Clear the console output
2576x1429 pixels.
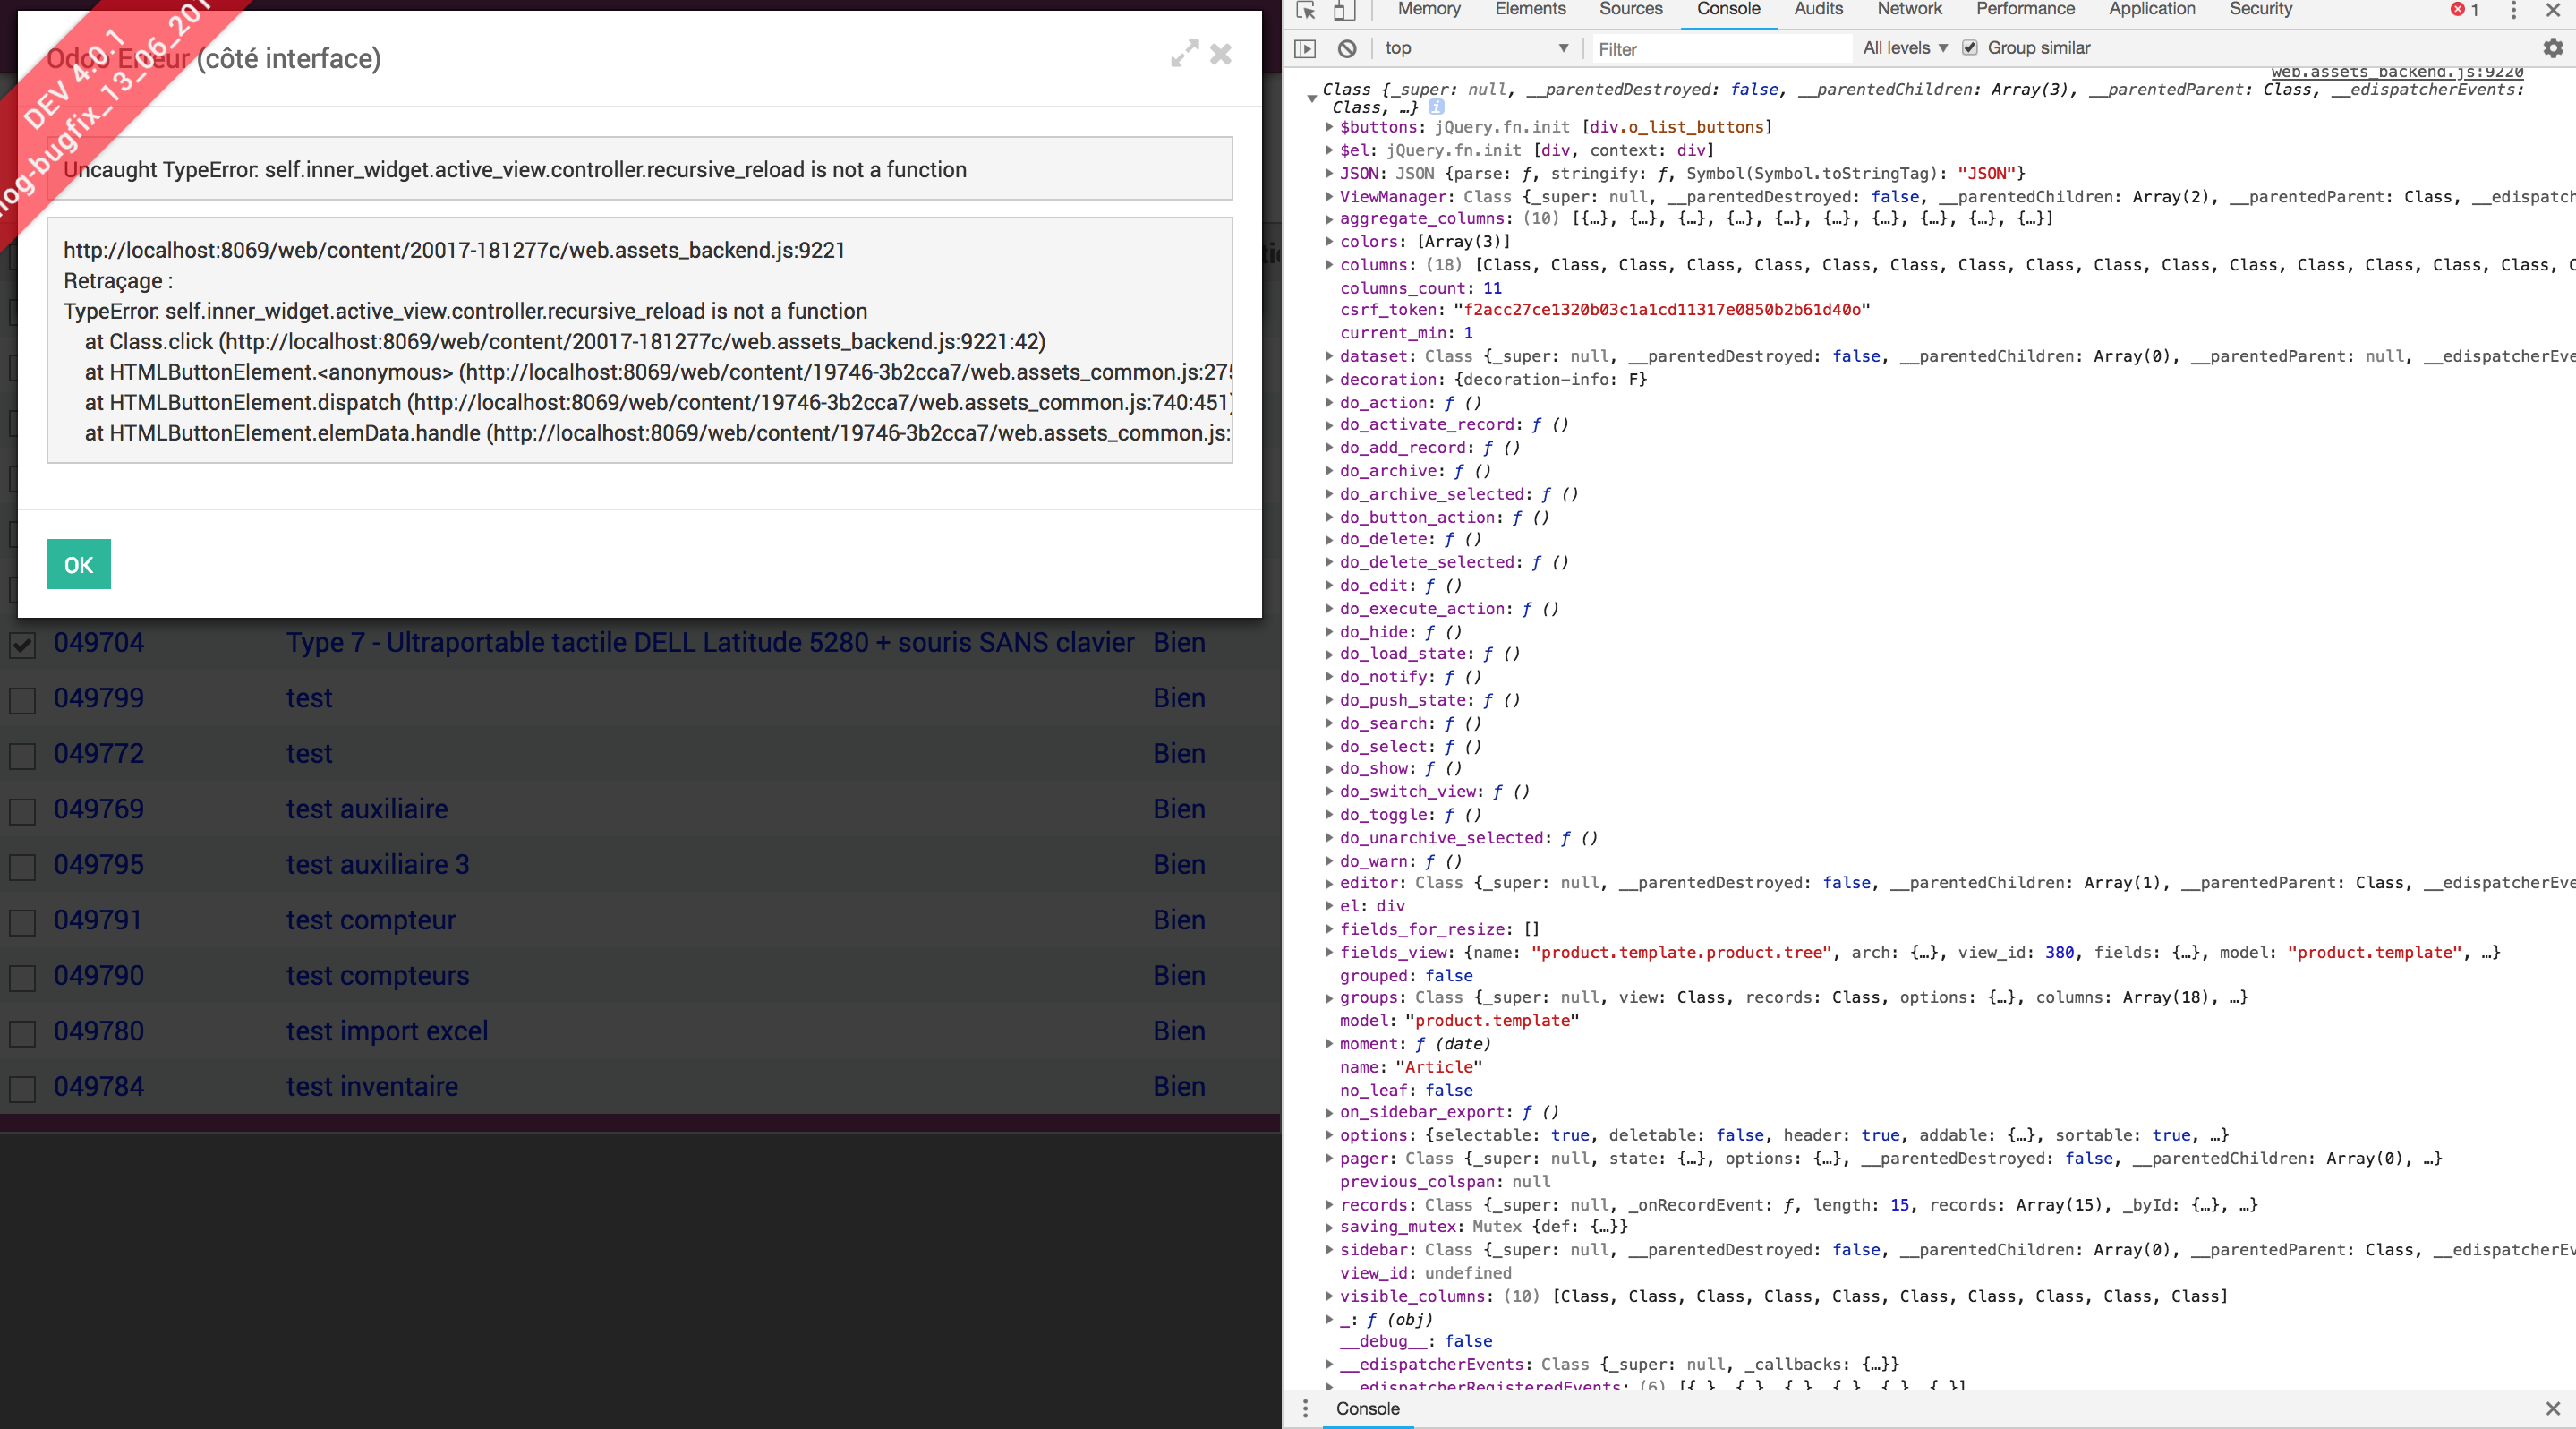pos(1347,47)
